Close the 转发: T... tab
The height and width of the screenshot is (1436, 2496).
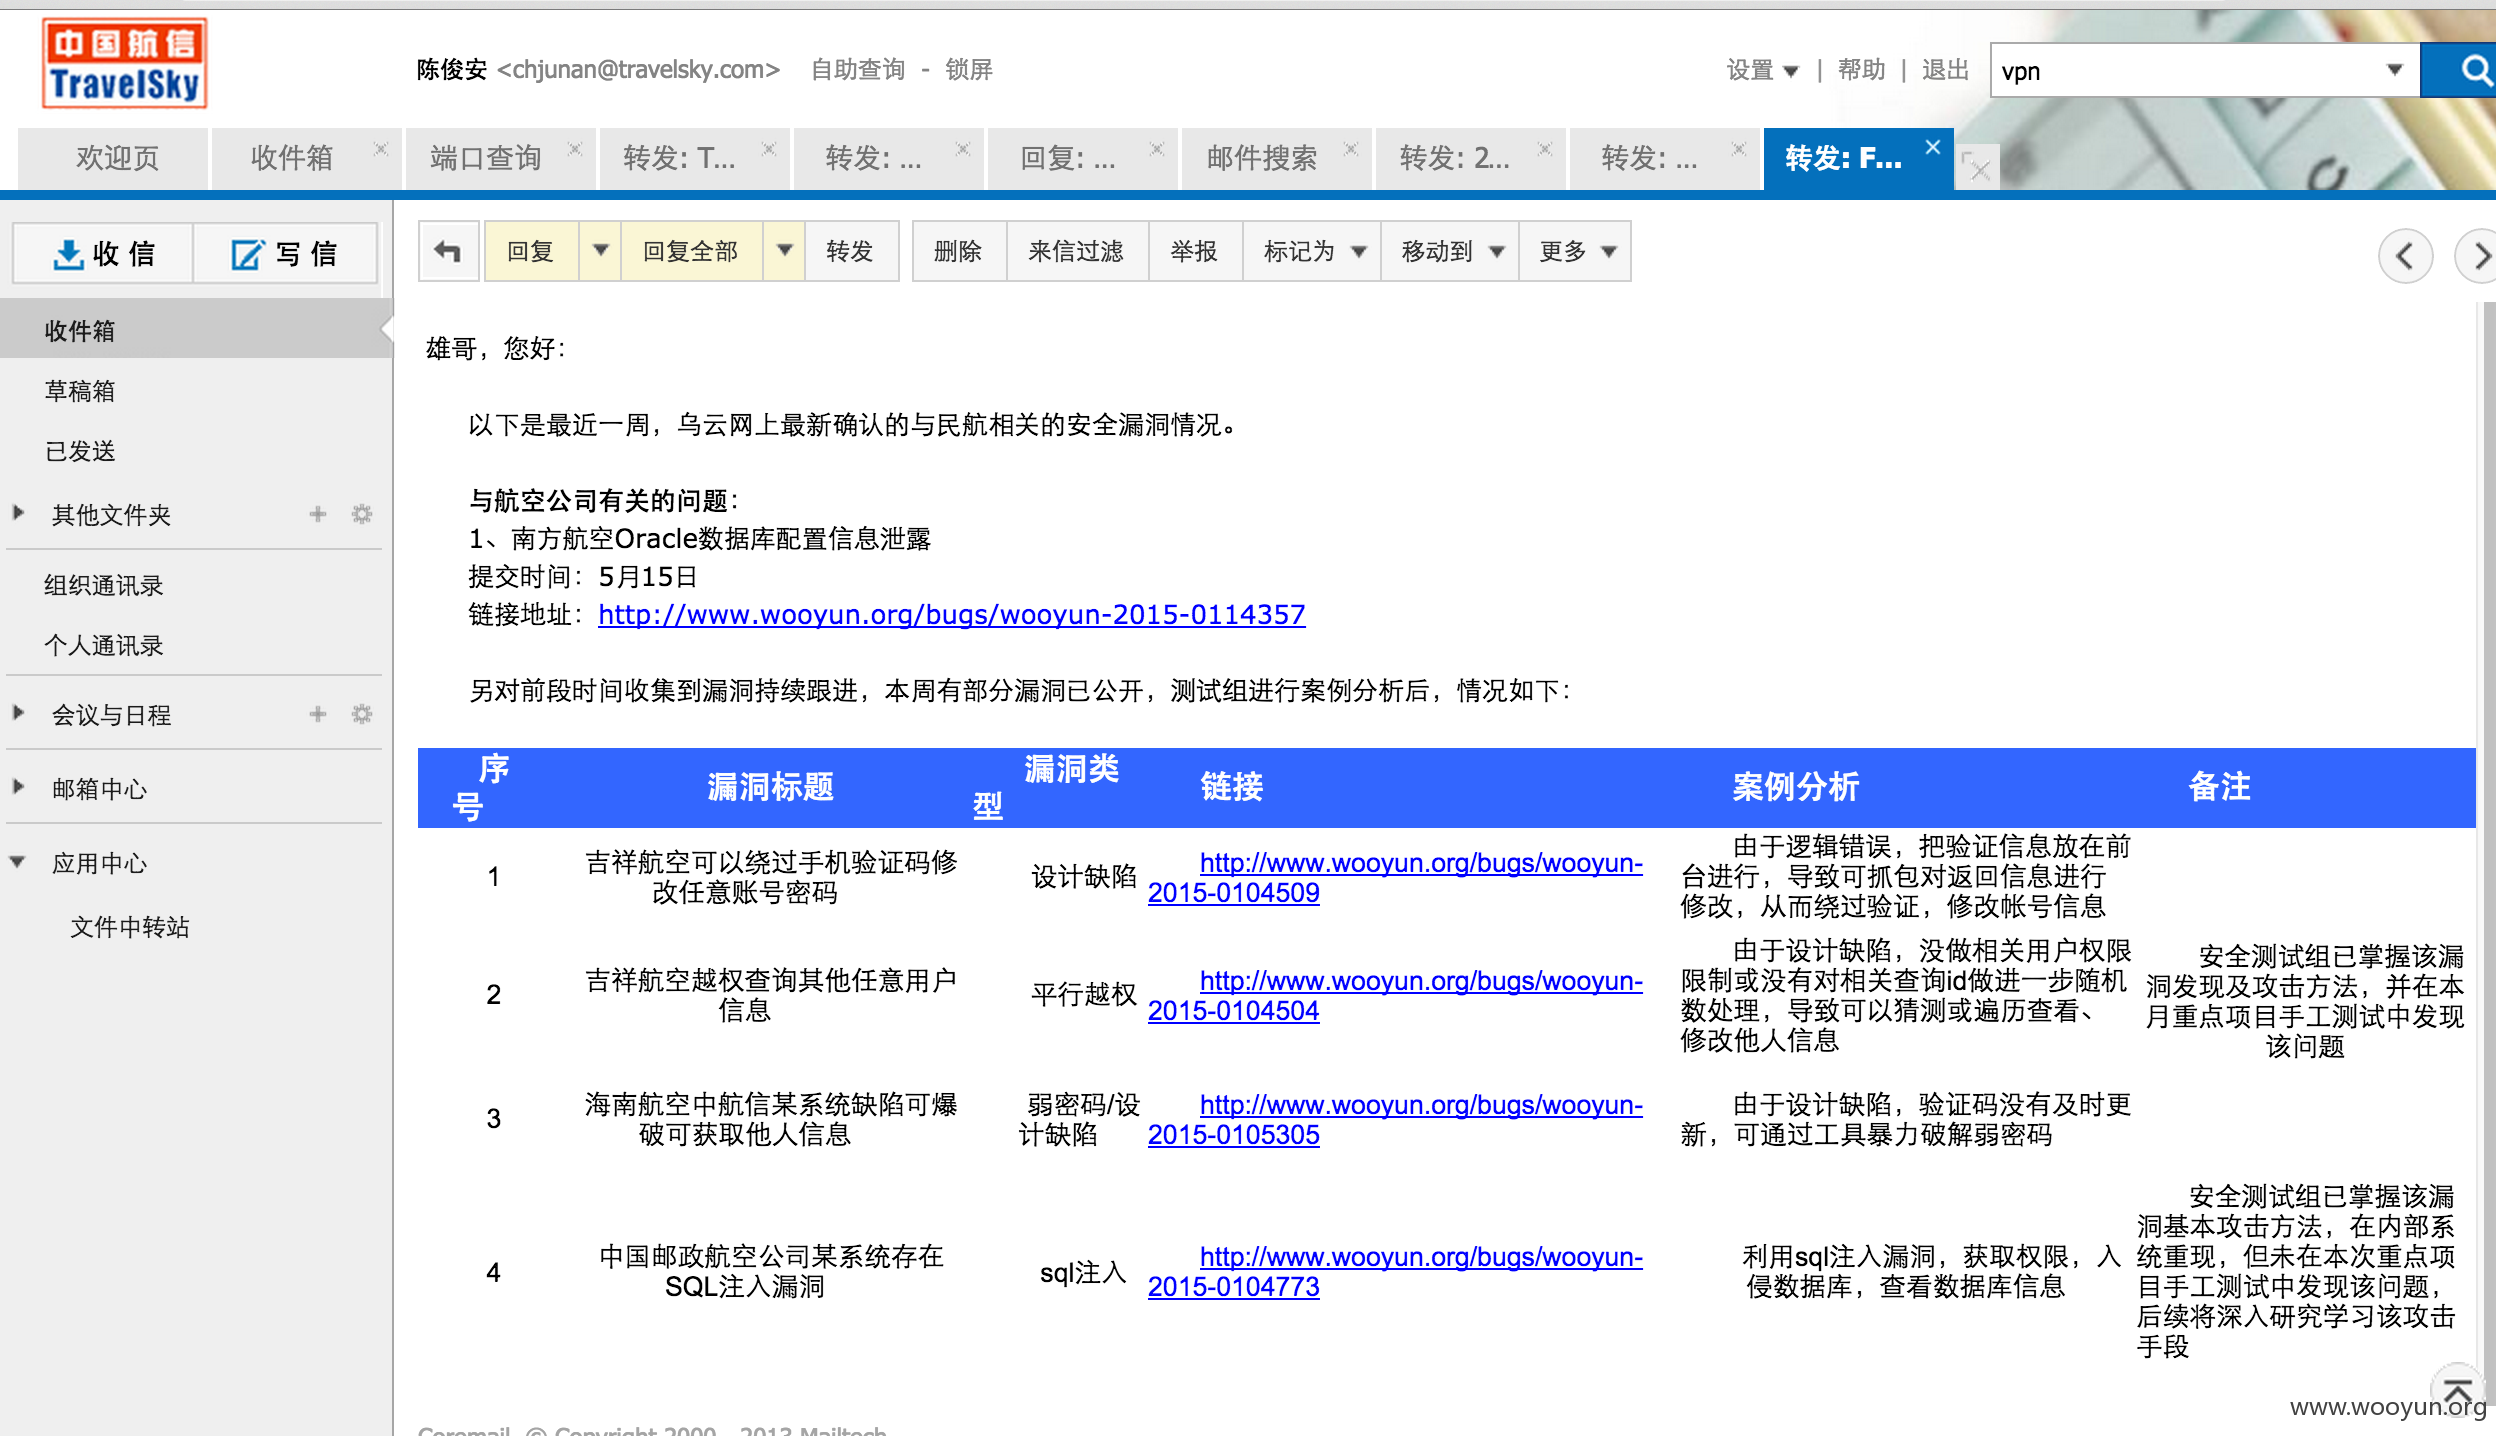[769, 148]
